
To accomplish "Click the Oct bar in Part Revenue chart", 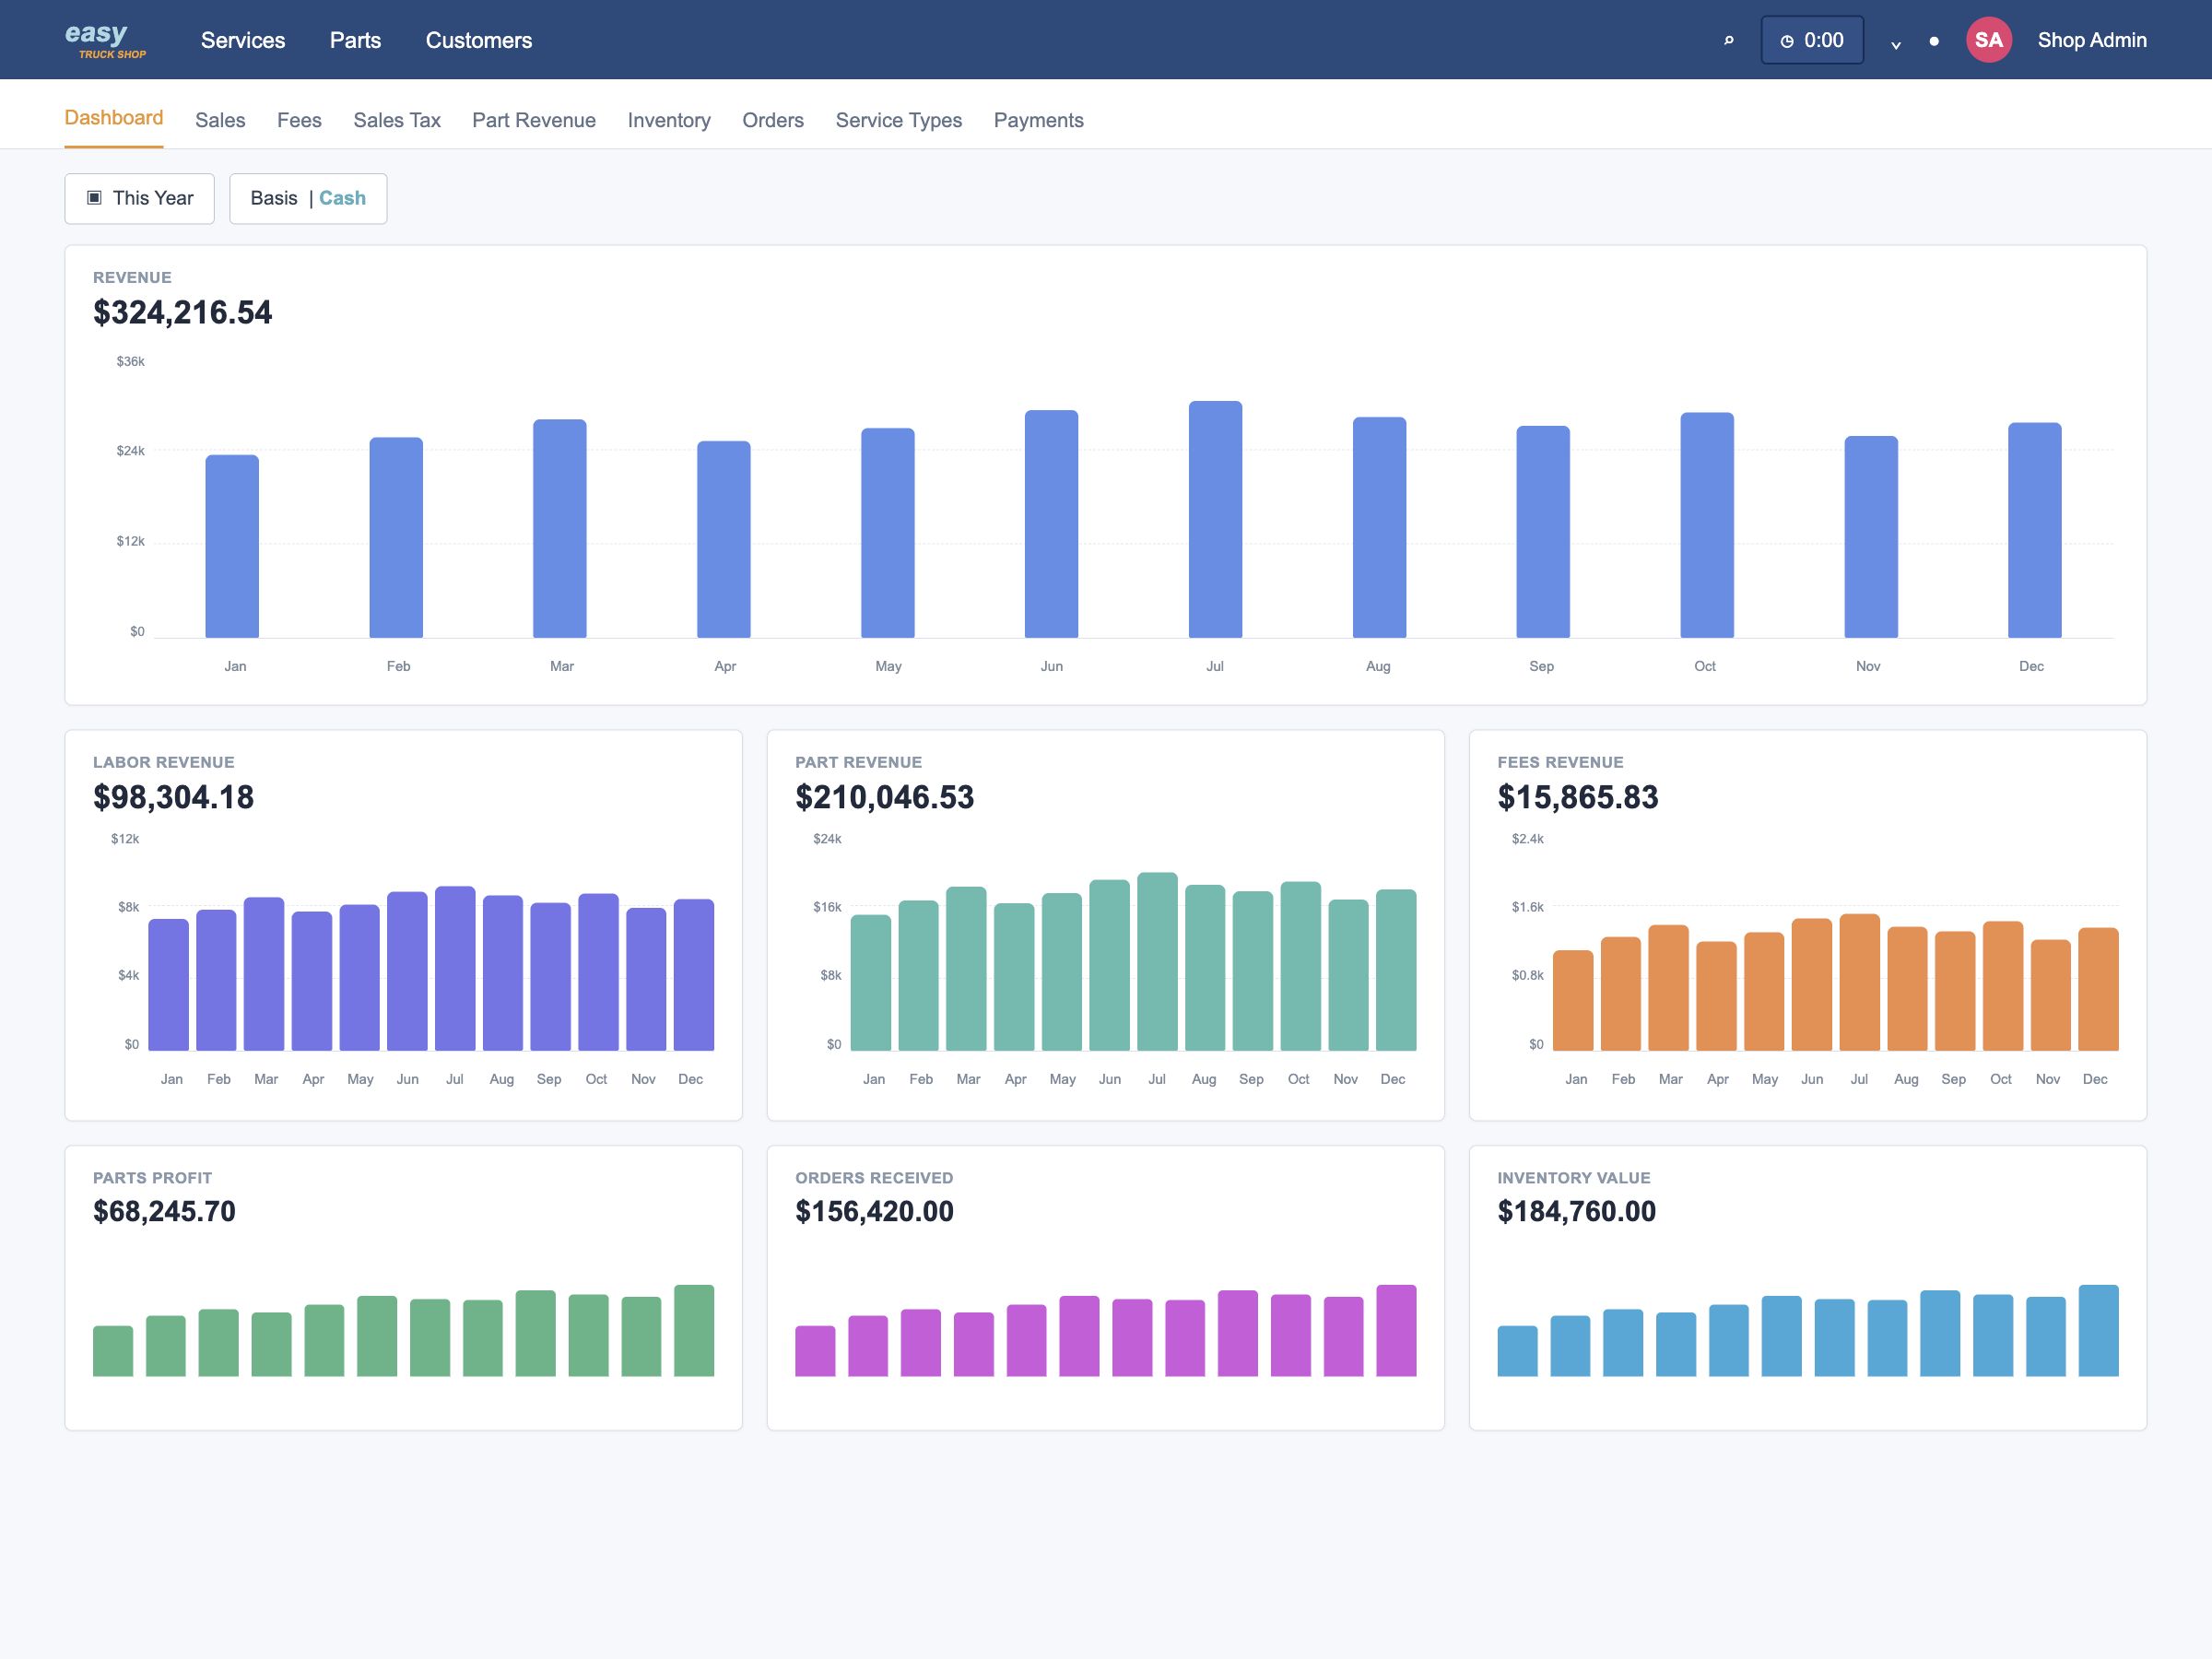I will [1301, 966].
